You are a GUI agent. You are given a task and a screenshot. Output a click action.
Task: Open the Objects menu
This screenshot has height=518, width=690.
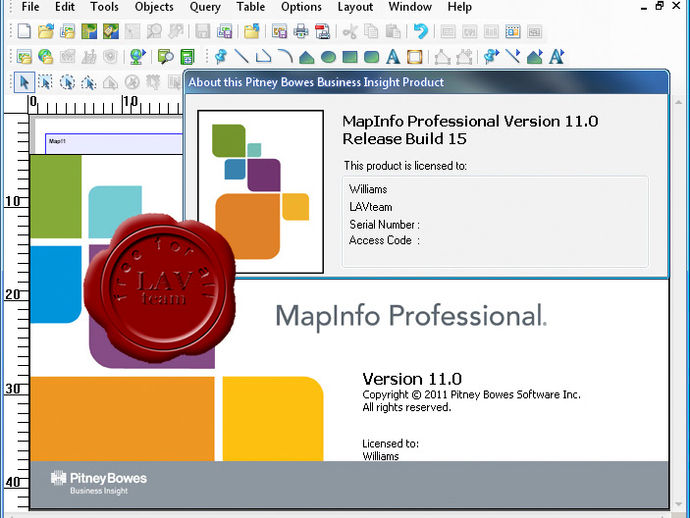click(x=154, y=7)
